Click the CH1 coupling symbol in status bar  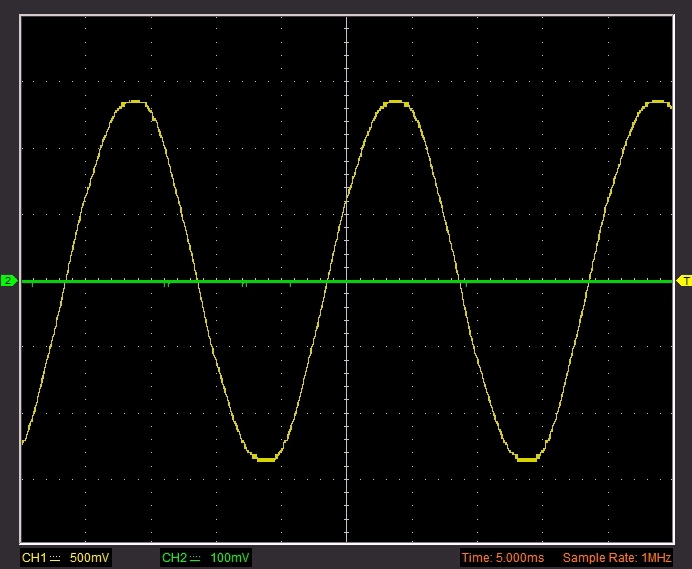(55, 559)
